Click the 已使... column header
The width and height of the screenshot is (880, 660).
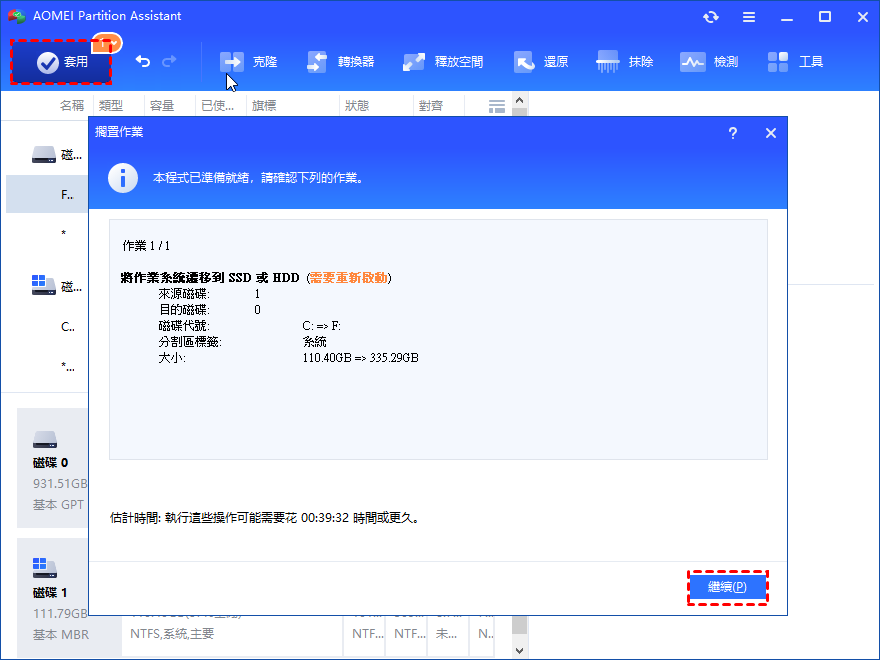click(217, 106)
